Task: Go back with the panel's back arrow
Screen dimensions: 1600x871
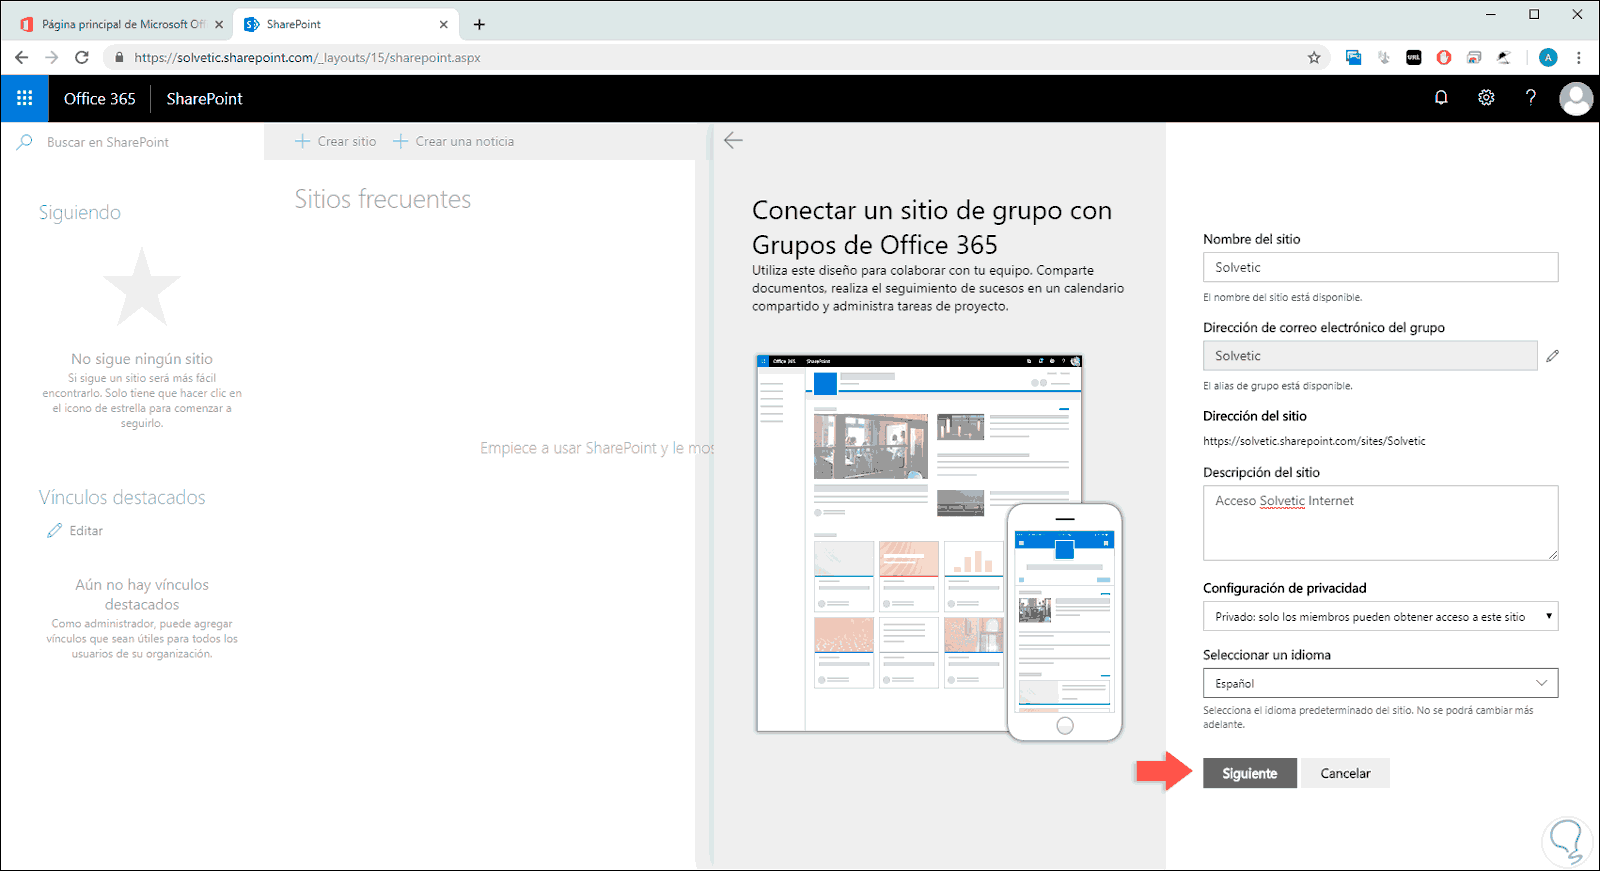Action: click(733, 141)
